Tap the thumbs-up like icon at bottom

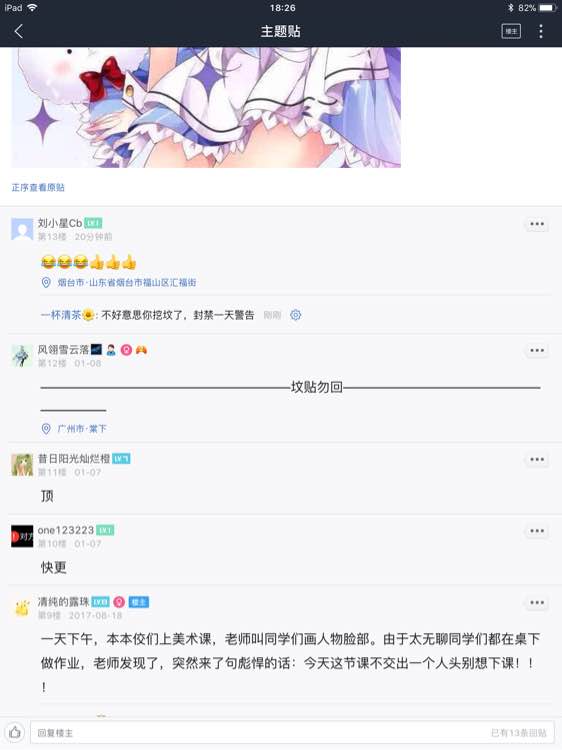point(15,732)
